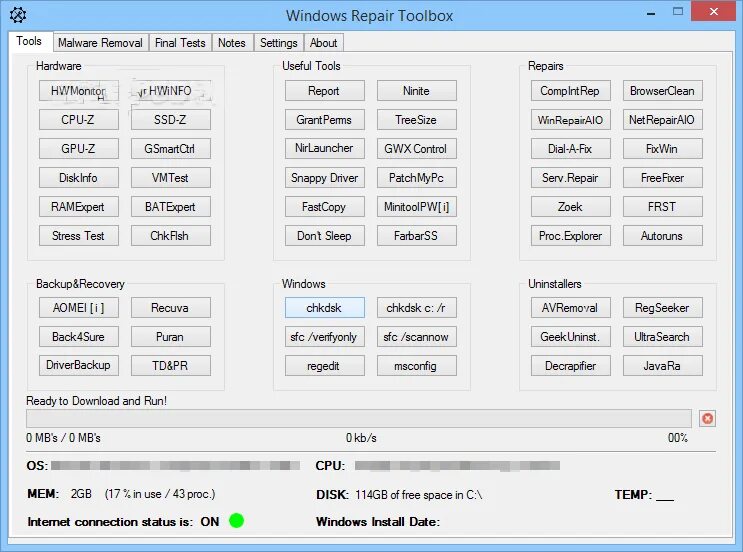Viewport: 743px width, 552px height.
Task: Run Zoek
Action: point(571,207)
